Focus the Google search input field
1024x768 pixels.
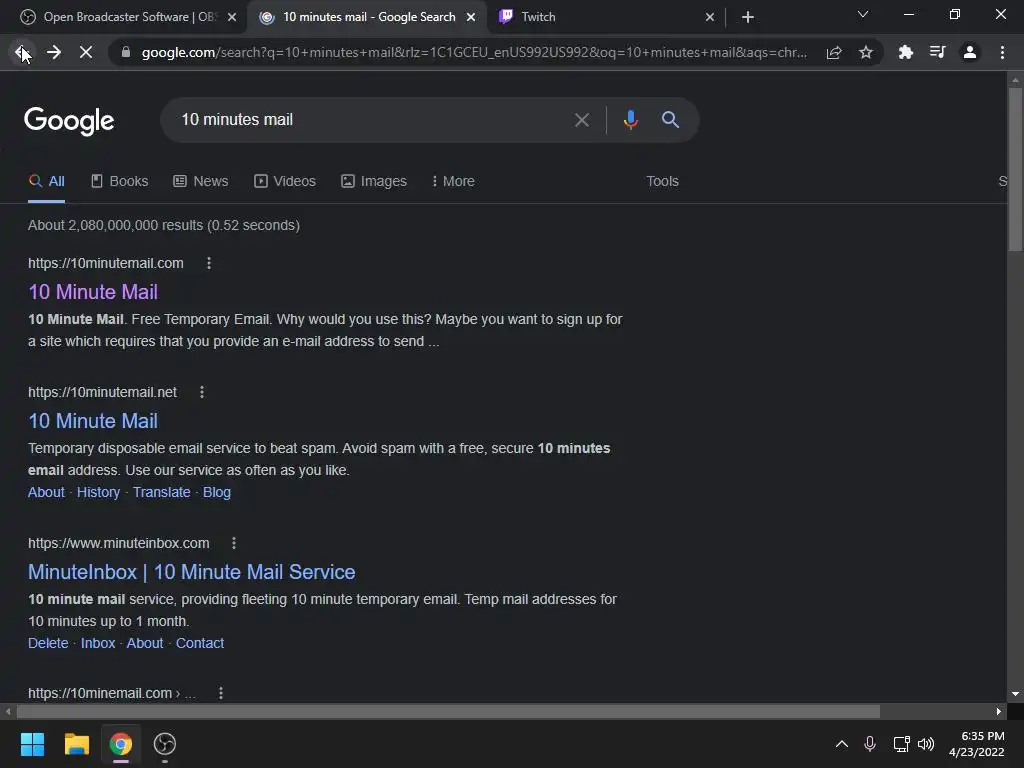point(372,120)
